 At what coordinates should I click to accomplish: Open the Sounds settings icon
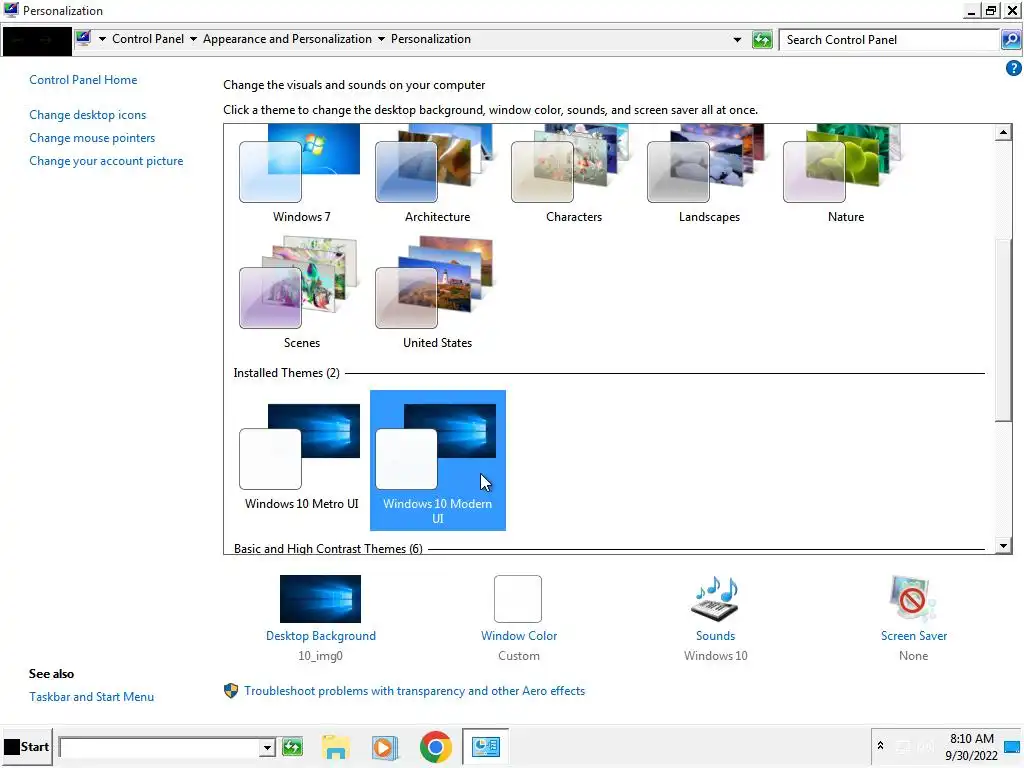pos(715,599)
